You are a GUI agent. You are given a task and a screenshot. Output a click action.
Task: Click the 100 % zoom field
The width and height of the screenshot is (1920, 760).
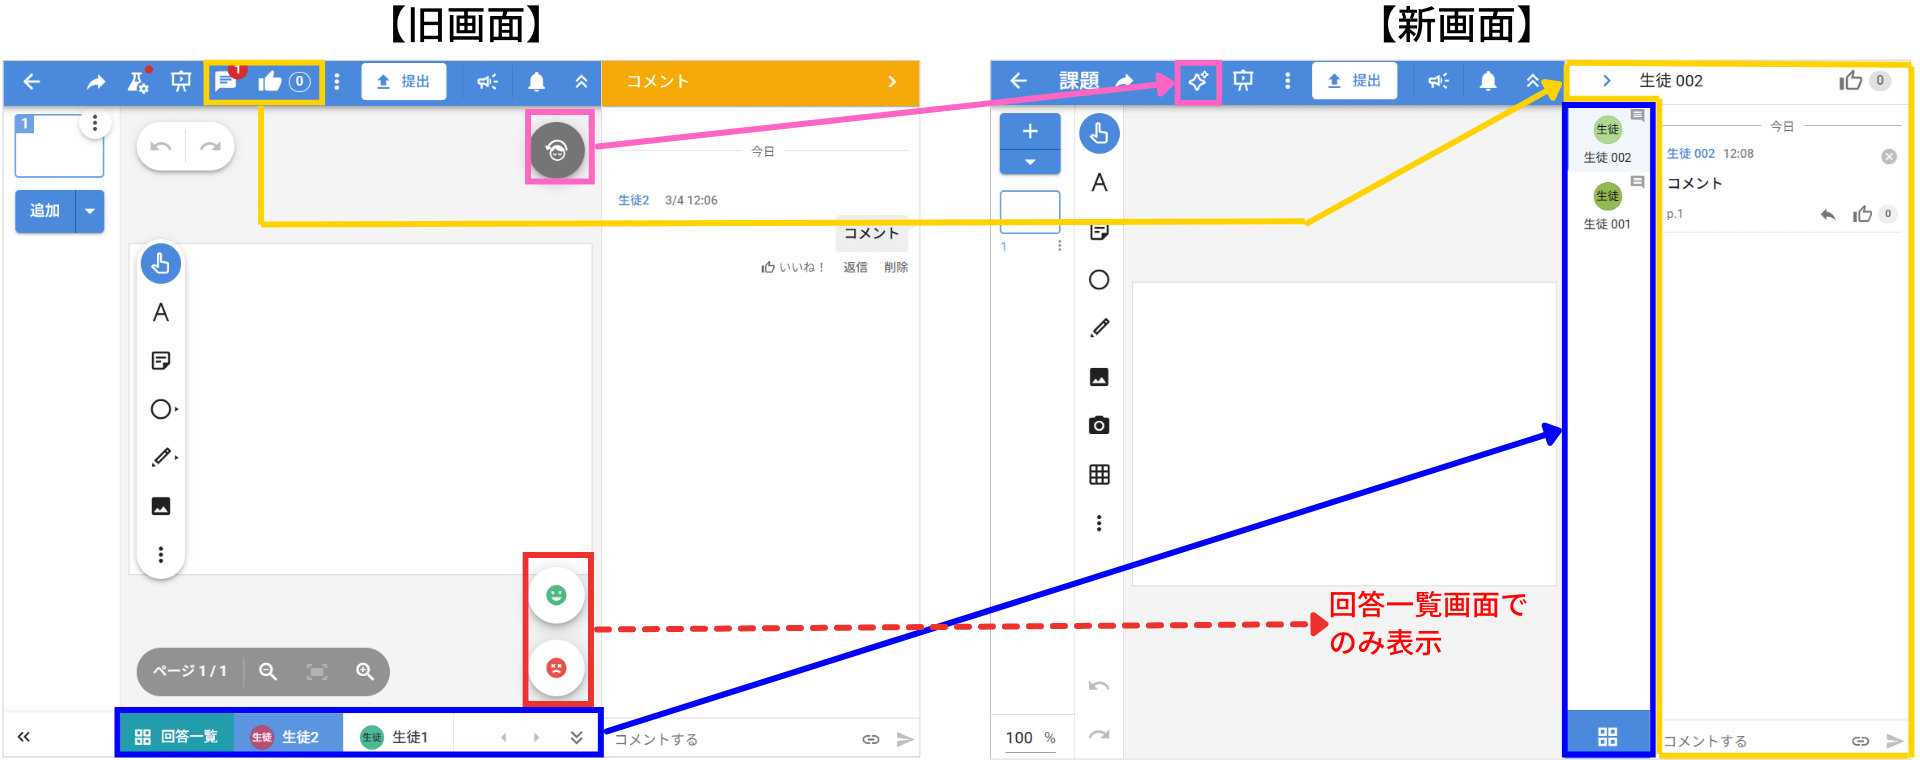pos(1030,738)
